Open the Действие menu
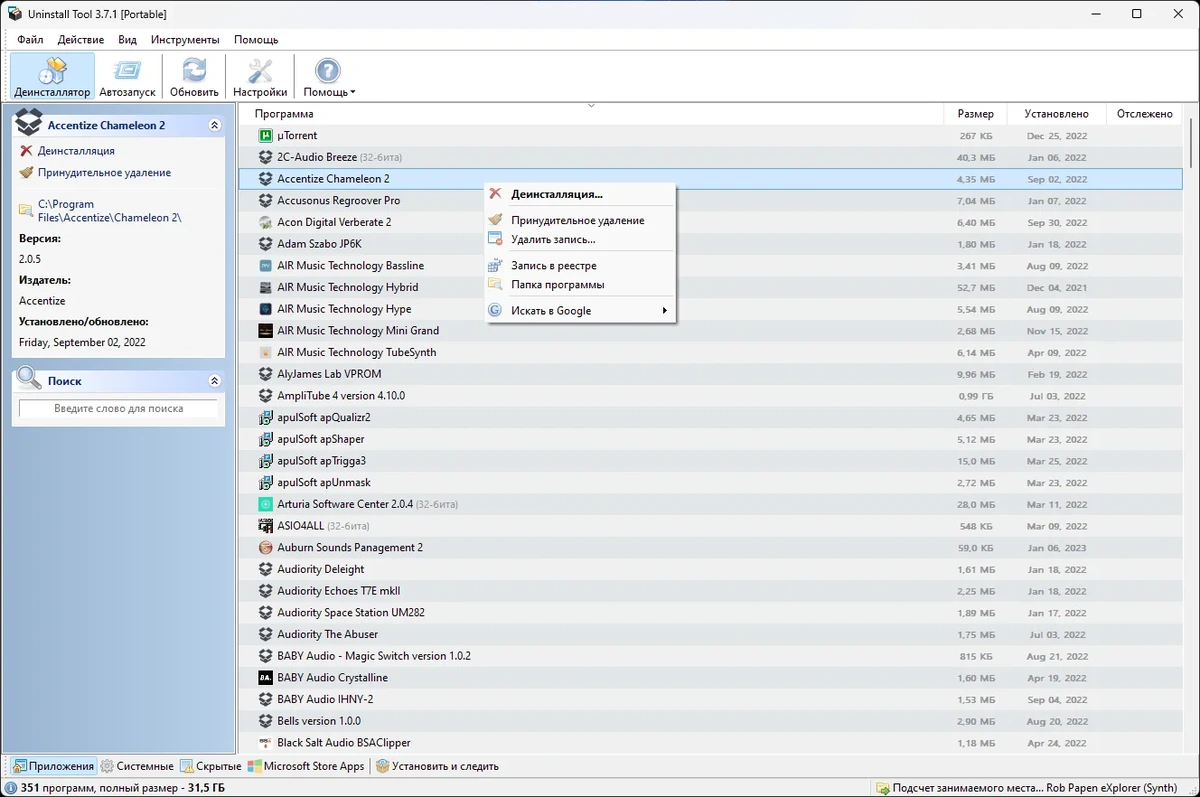The height and width of the screenshot is (797, 1200). 81,40
